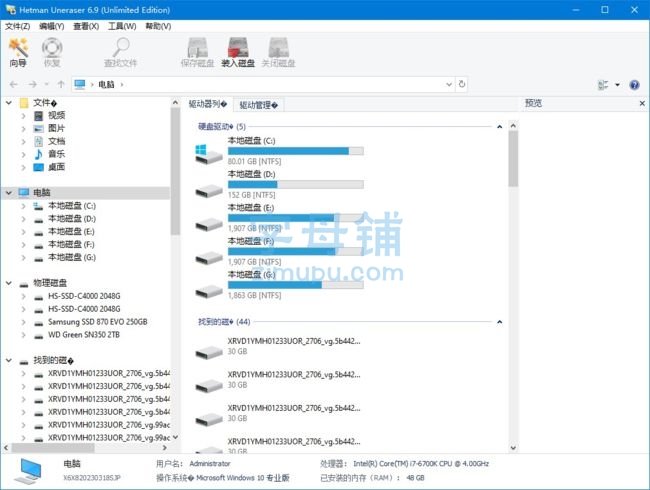This screenshot has width=650, height=490.
Task: Select first HS-SSD-C4000 2048G disk
Action: 84,296
